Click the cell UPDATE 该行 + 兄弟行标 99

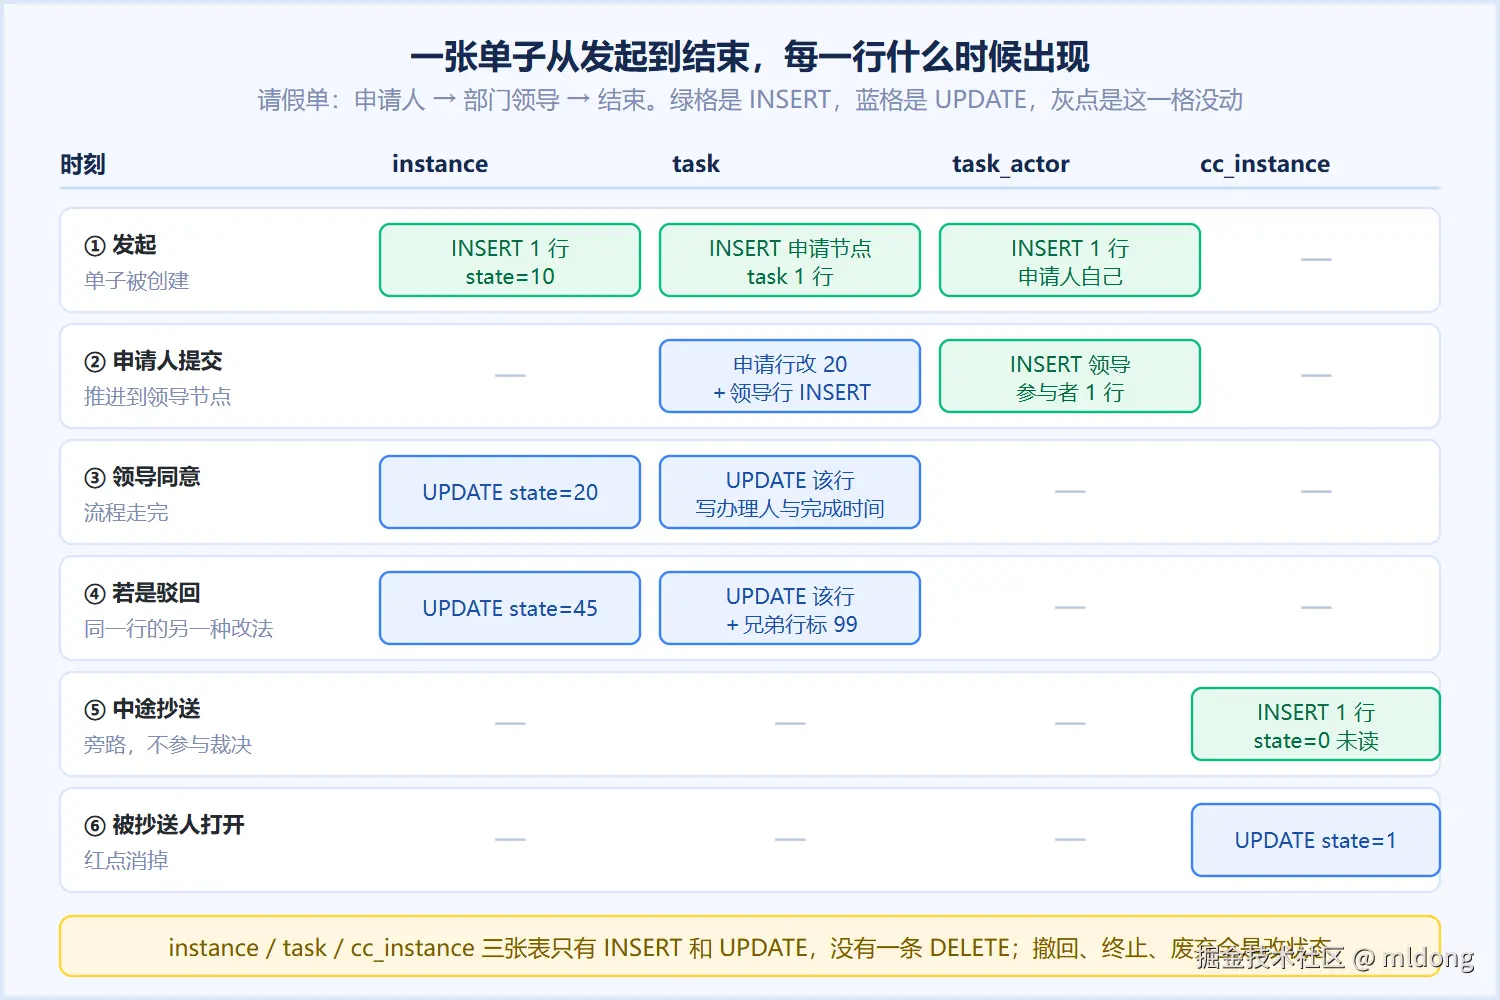[x=790, y=608]
